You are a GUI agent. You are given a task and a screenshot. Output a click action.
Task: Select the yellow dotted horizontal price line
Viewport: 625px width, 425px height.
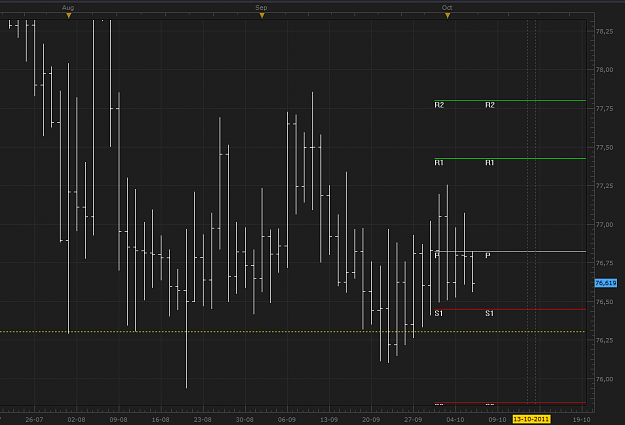293,332
